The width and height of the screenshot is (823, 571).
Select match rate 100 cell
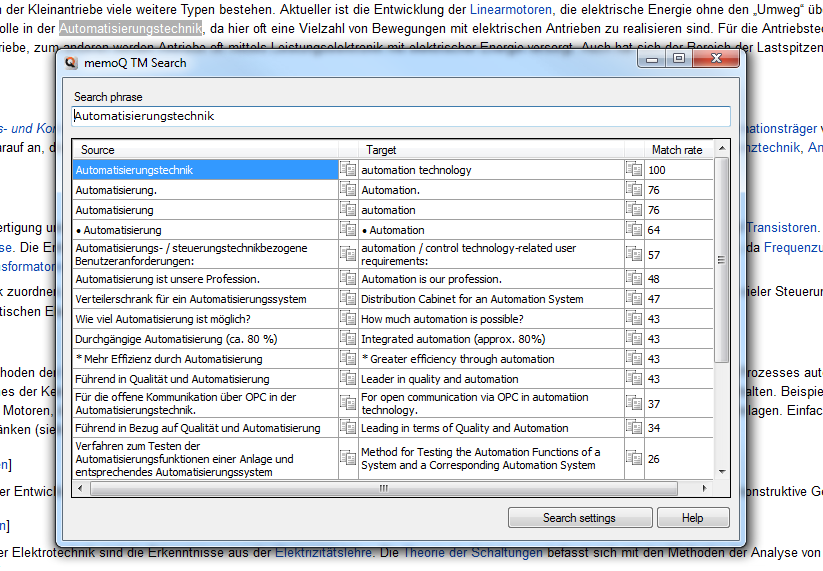(x=679, y=170)
